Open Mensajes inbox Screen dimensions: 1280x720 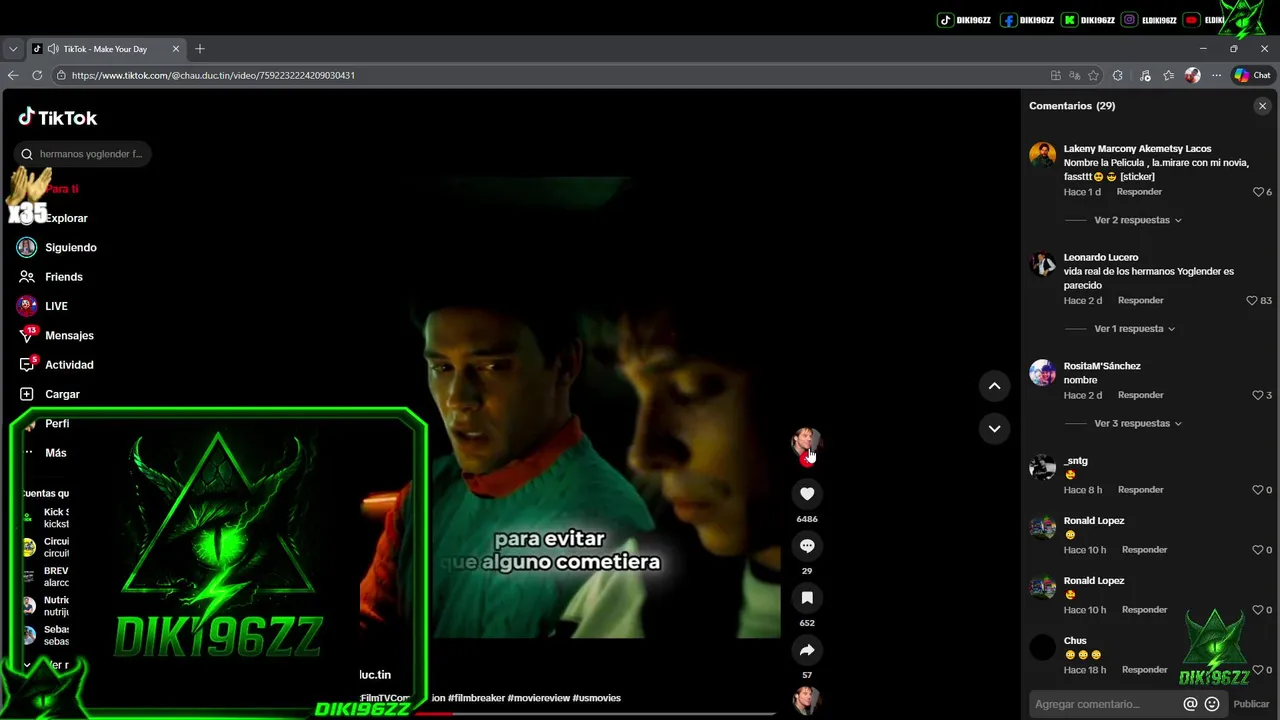56,335
